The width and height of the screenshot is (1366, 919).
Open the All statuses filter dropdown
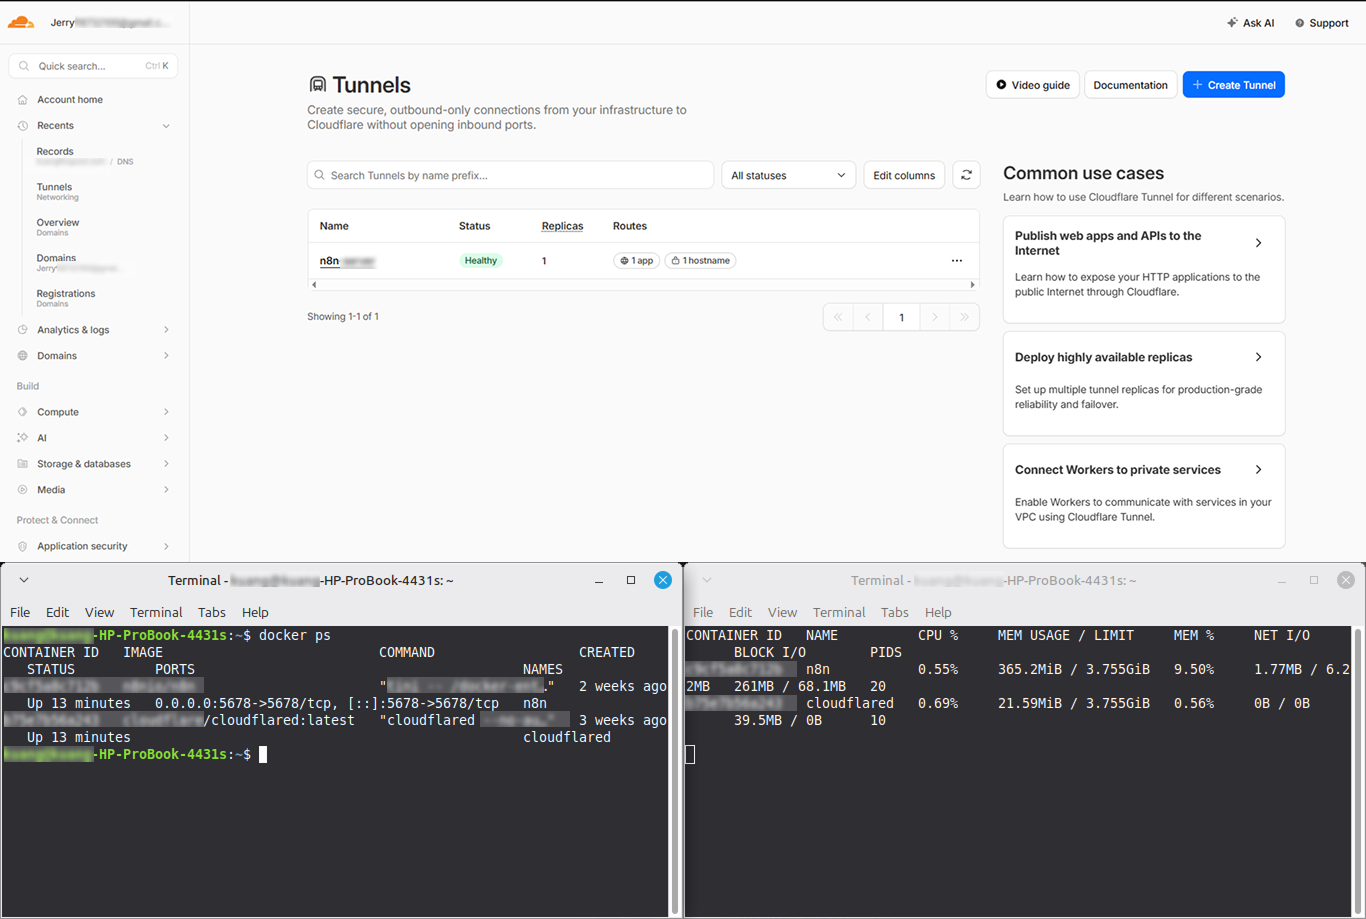789,175
